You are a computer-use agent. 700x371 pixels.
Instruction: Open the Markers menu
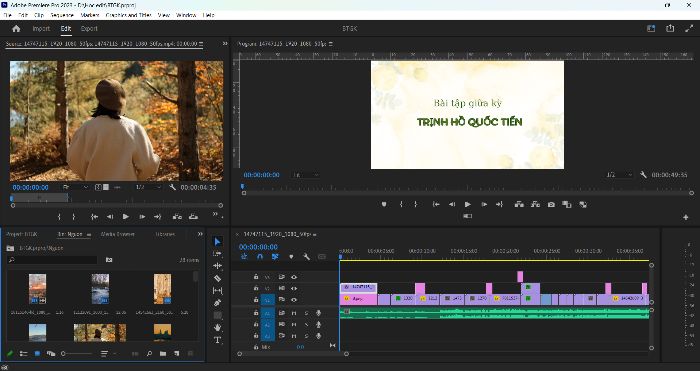(90, 15)
